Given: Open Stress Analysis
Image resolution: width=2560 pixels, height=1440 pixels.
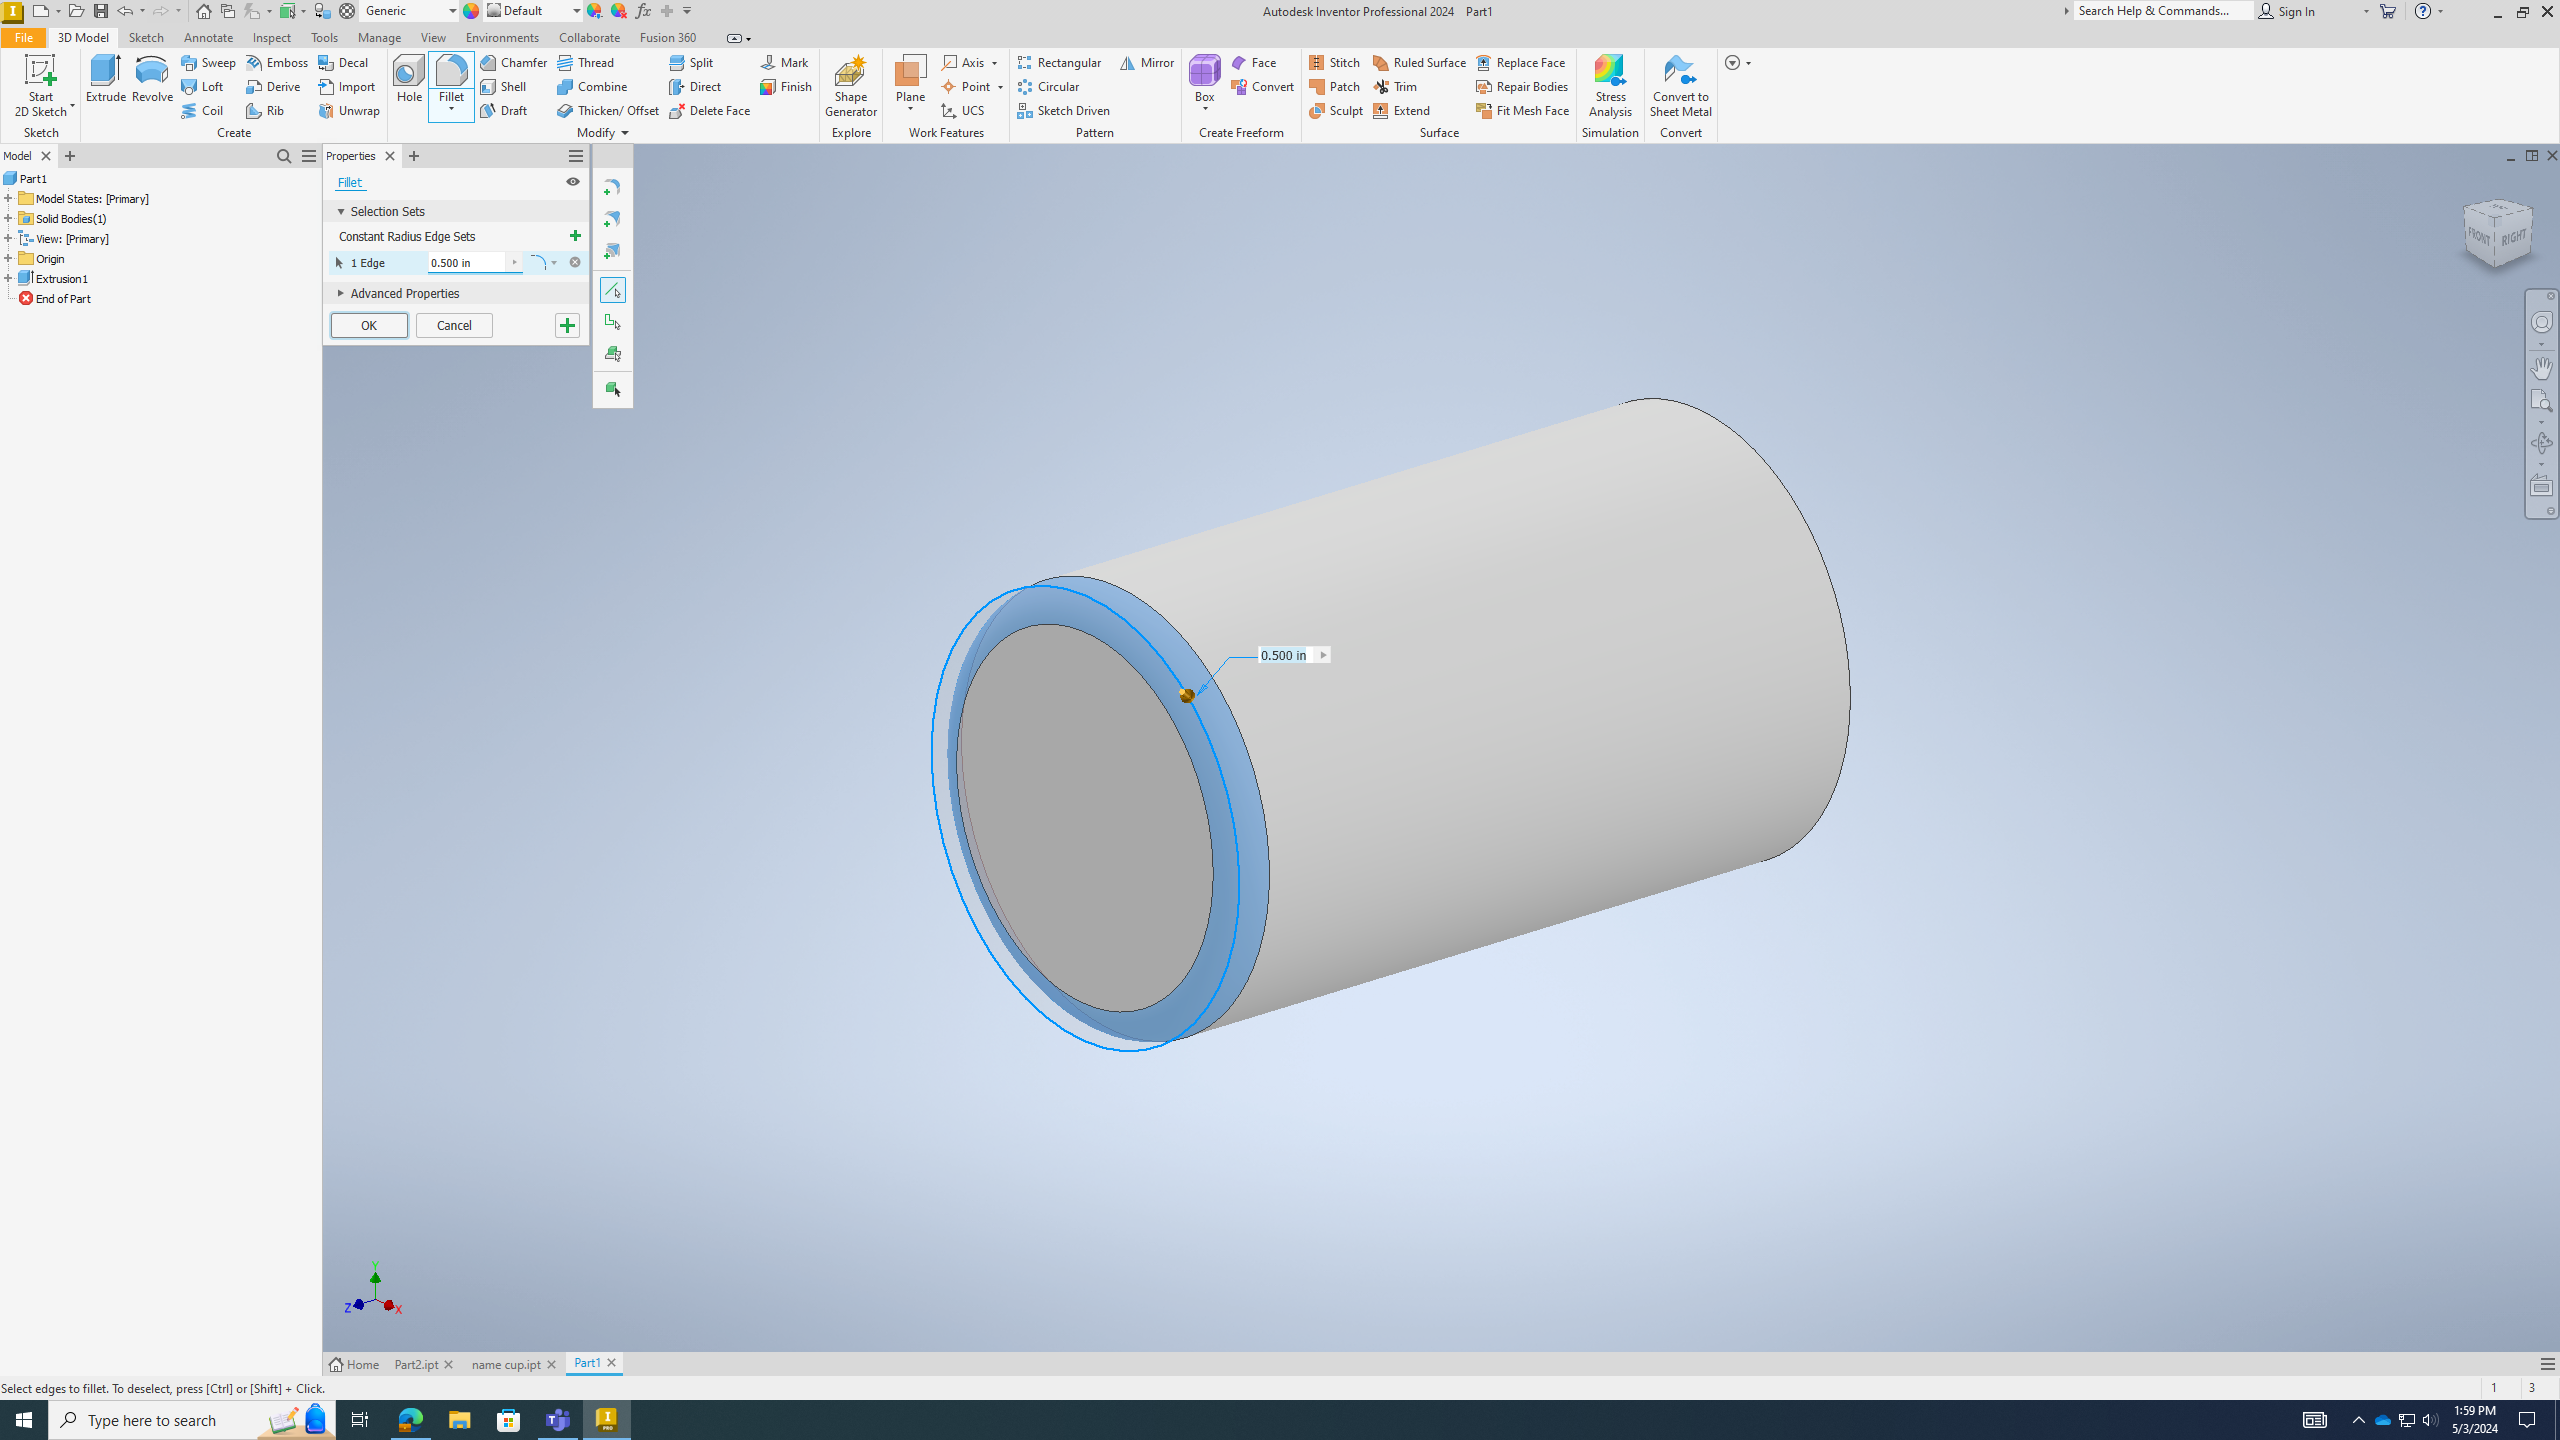Looking at the screenshot, I should tap(1610, 86).
